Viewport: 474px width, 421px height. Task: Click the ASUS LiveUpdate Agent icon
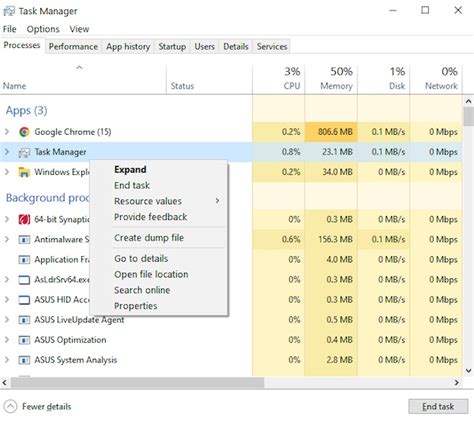click(x=24, y=320)
